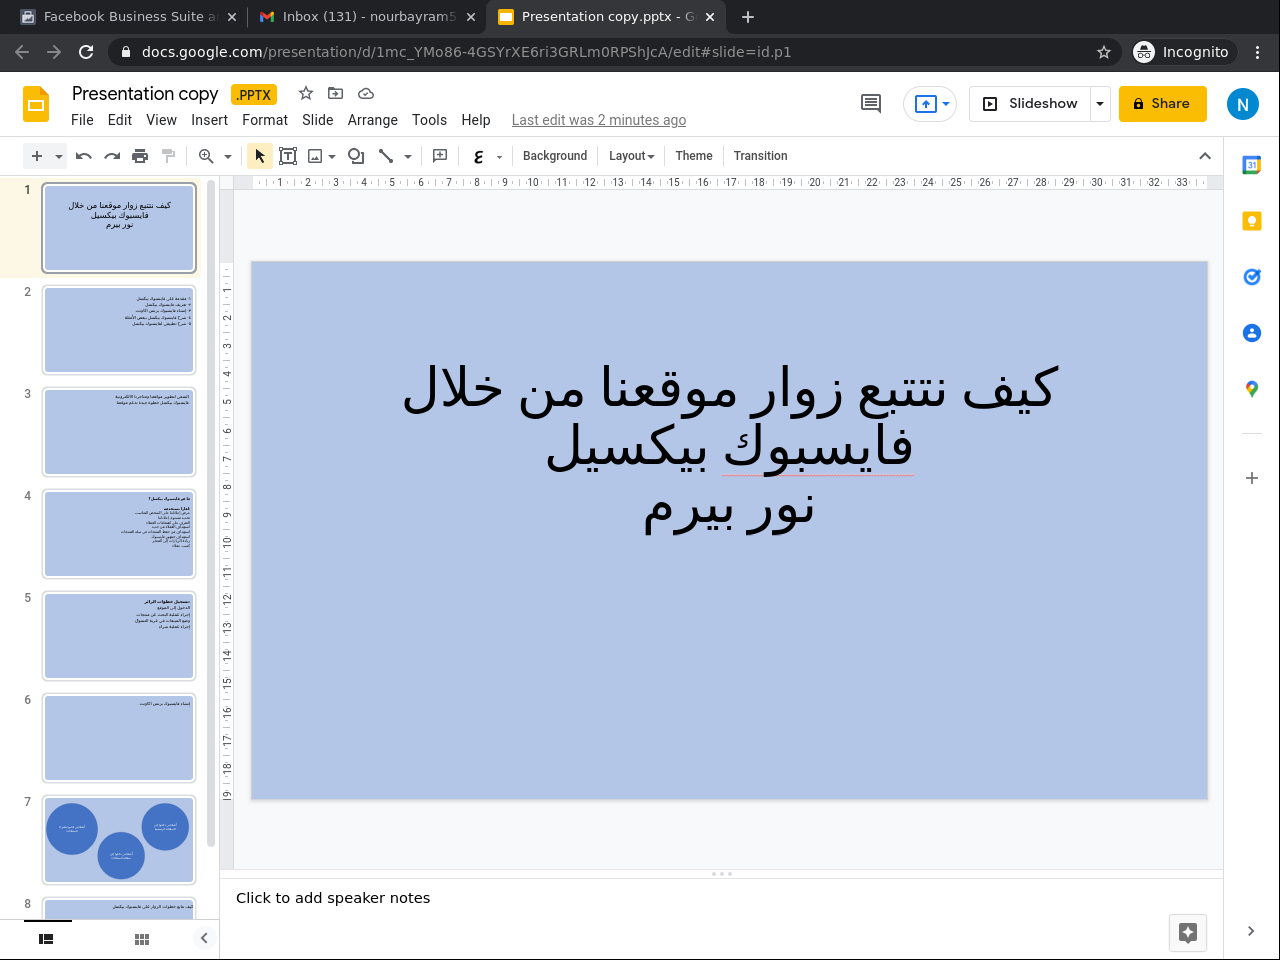Open the Arrange menu
The height and width of the screenshot is (960, 1280).
pyautogui.click(x=373, y=120)
